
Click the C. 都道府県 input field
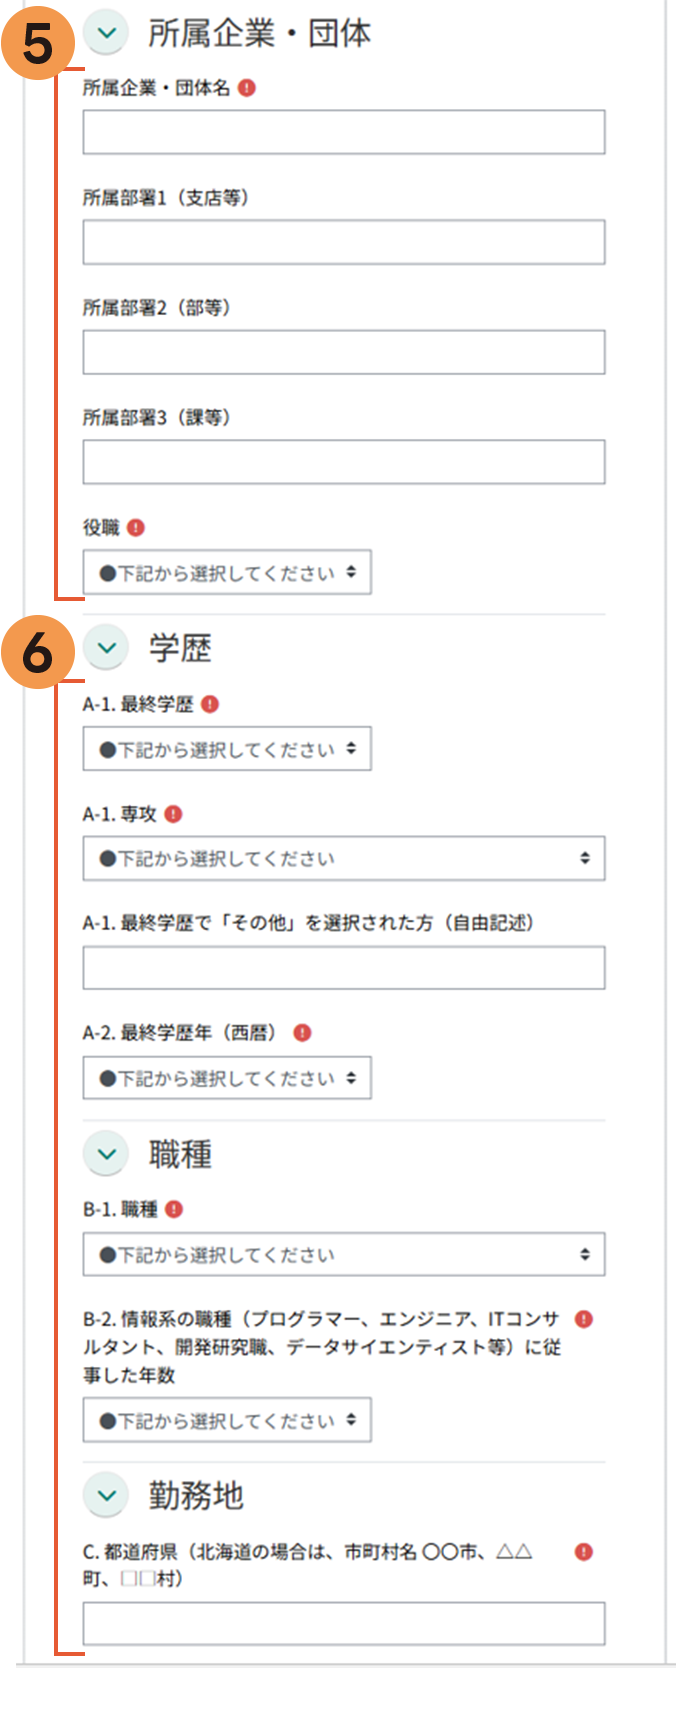point(343,1623)
